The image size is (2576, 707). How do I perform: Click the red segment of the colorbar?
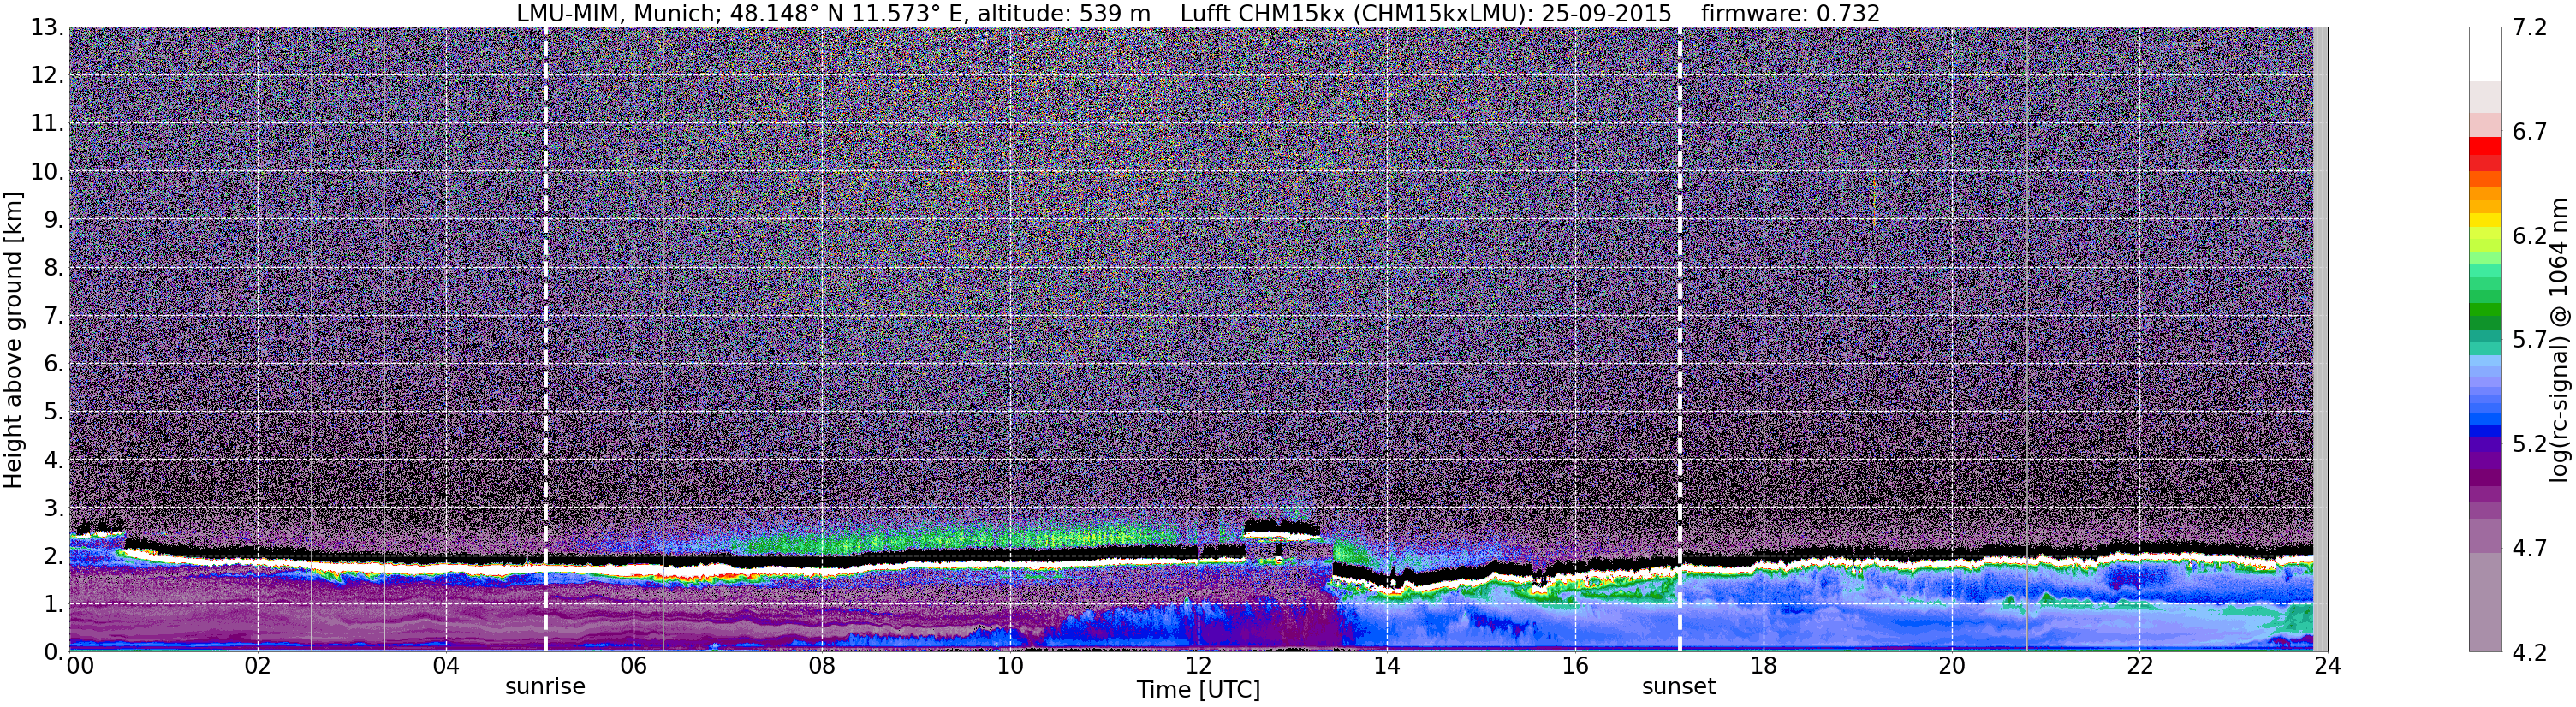(x=2485, y=146)
